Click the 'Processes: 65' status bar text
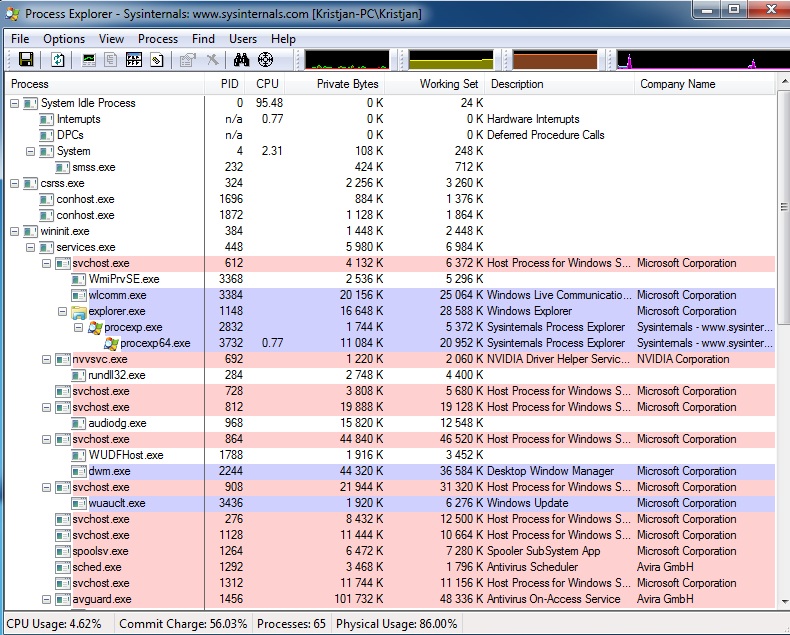Viewport: 790px width, 635px height. (291, 624)
